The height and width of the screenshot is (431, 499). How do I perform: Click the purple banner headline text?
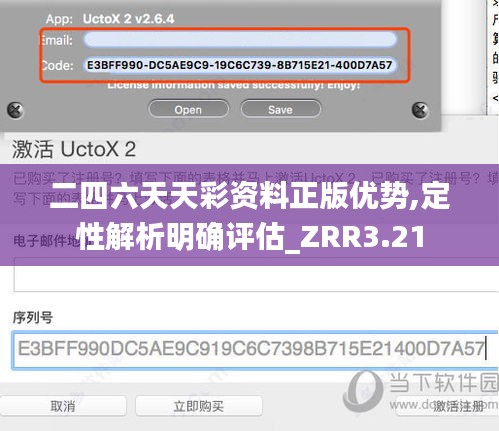250,216
